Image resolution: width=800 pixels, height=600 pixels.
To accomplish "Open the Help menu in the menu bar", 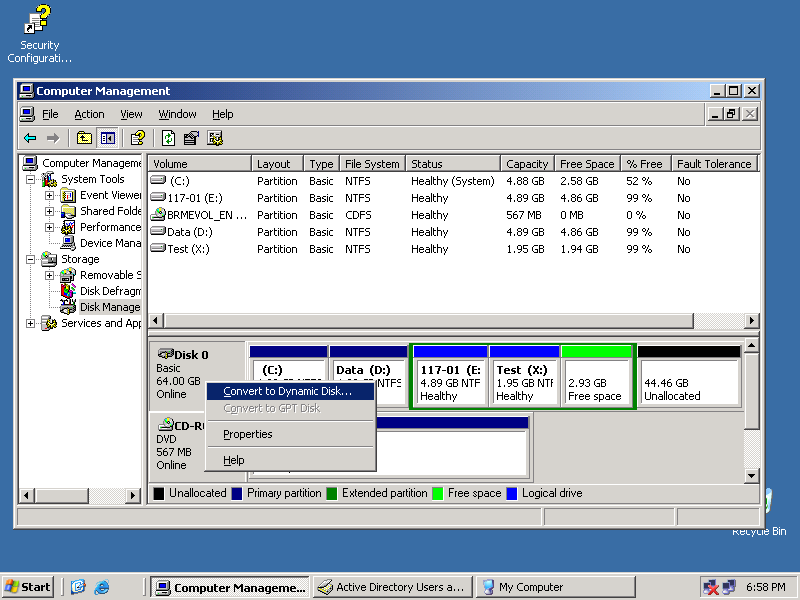I will point(222,114).
